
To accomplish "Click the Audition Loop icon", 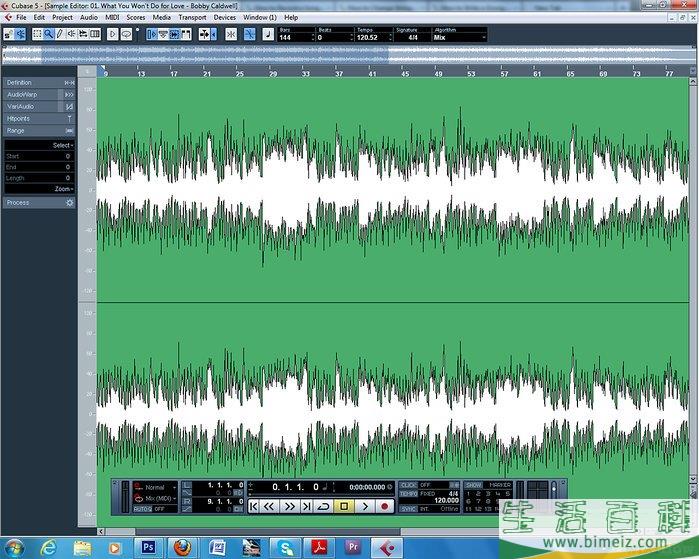I will click(126, 34).
